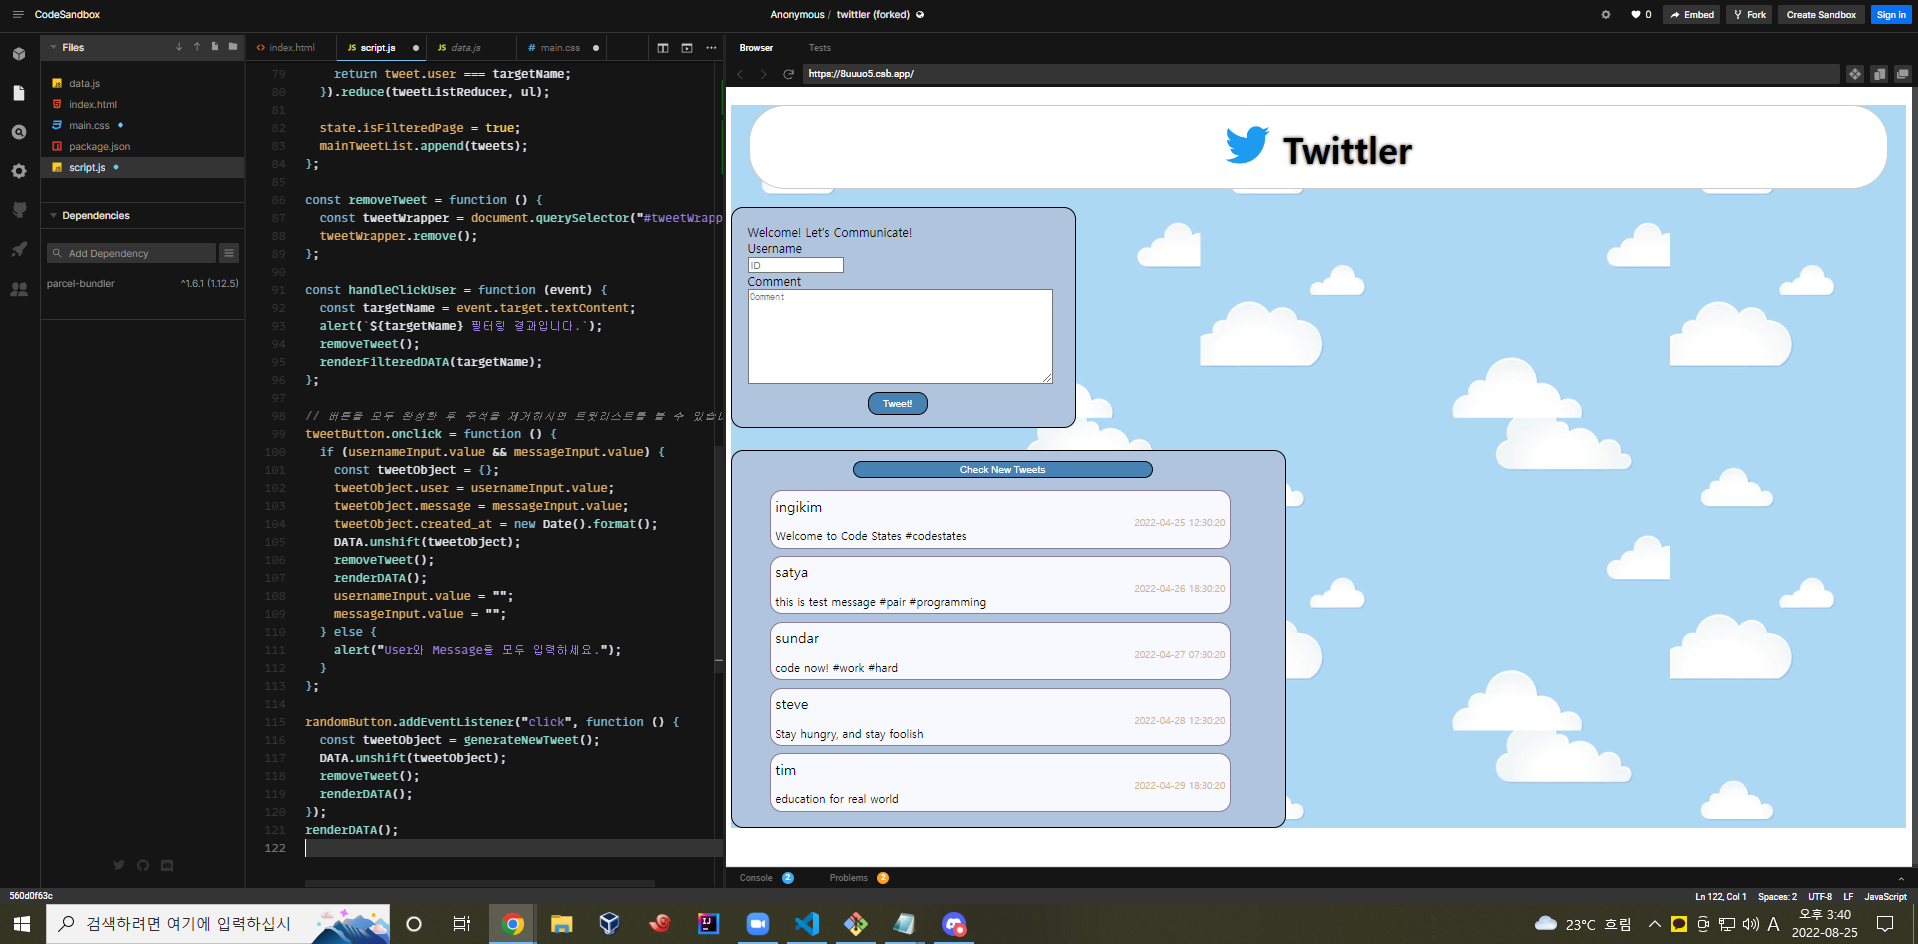Open the Sandbox Info cube icon in sidebar
The image size is (1918, 944).
pyautogui.click(x=19, y=54)
